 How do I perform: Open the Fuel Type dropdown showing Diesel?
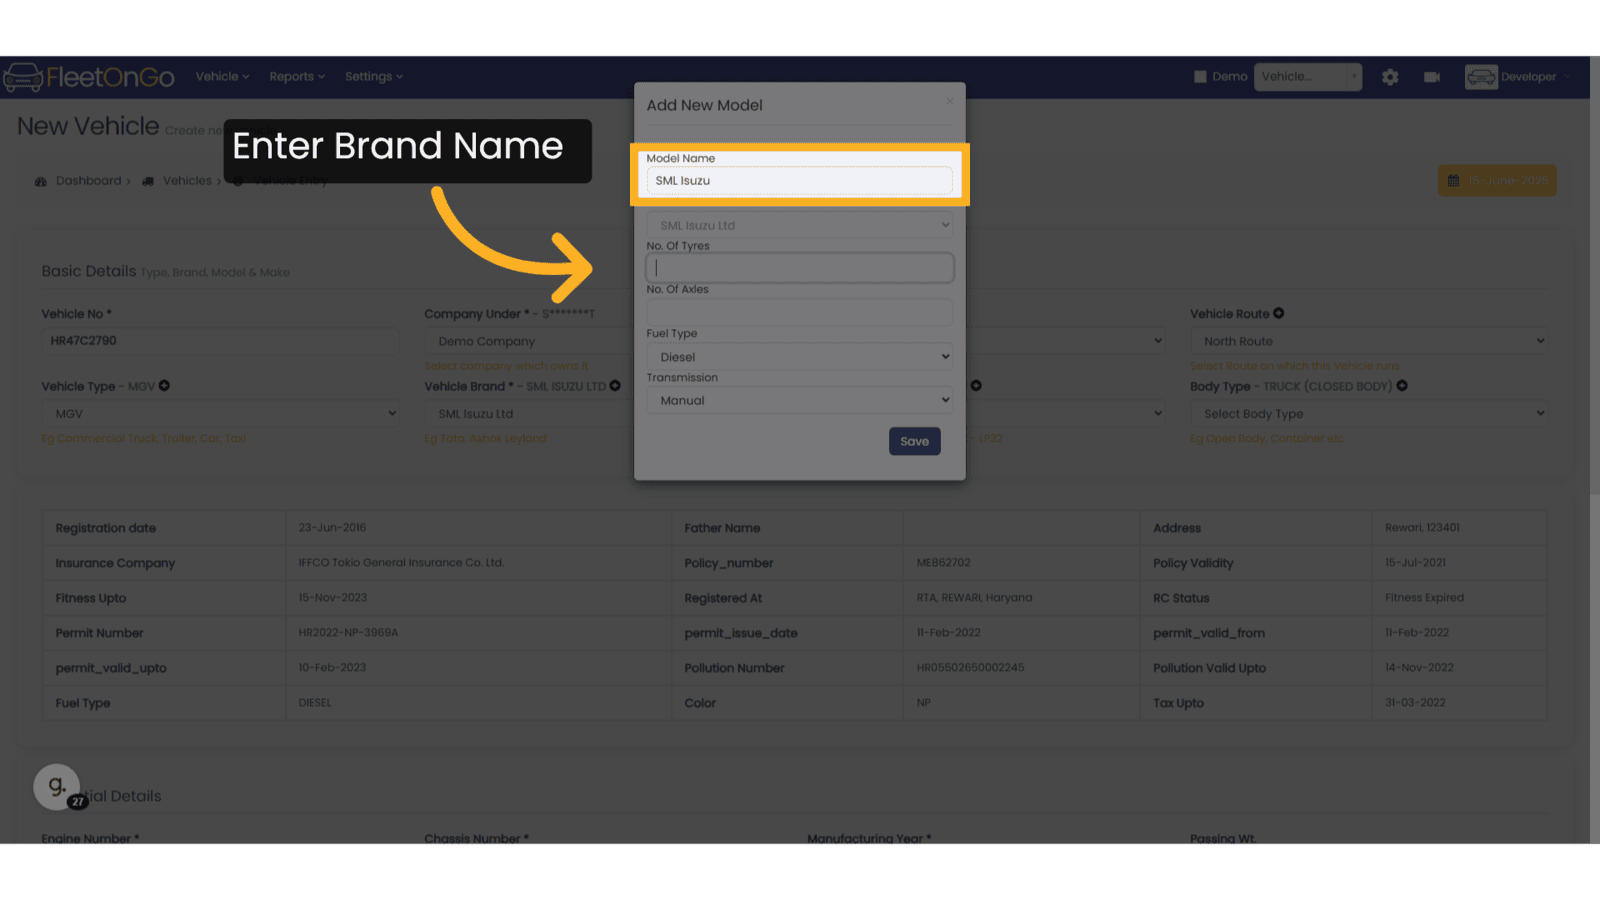[x=800, y=357]
